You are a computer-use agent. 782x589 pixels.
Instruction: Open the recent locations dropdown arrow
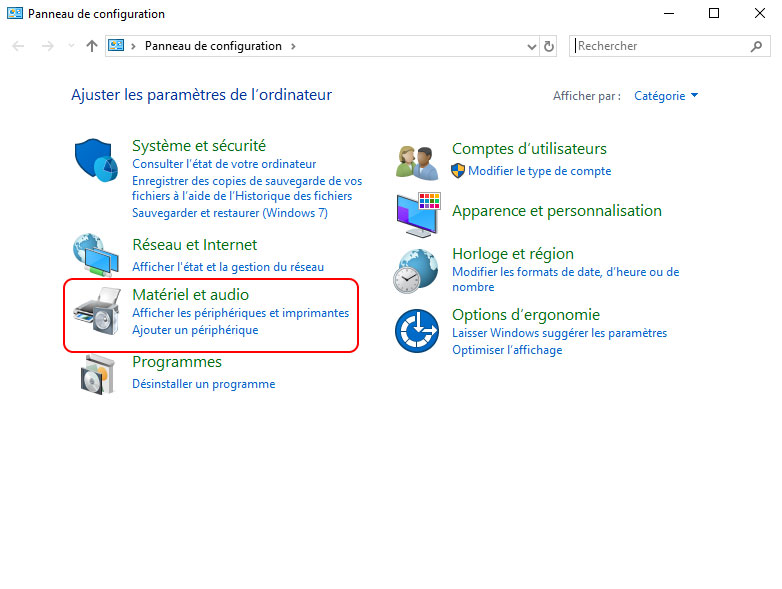[x=71, y=46]
